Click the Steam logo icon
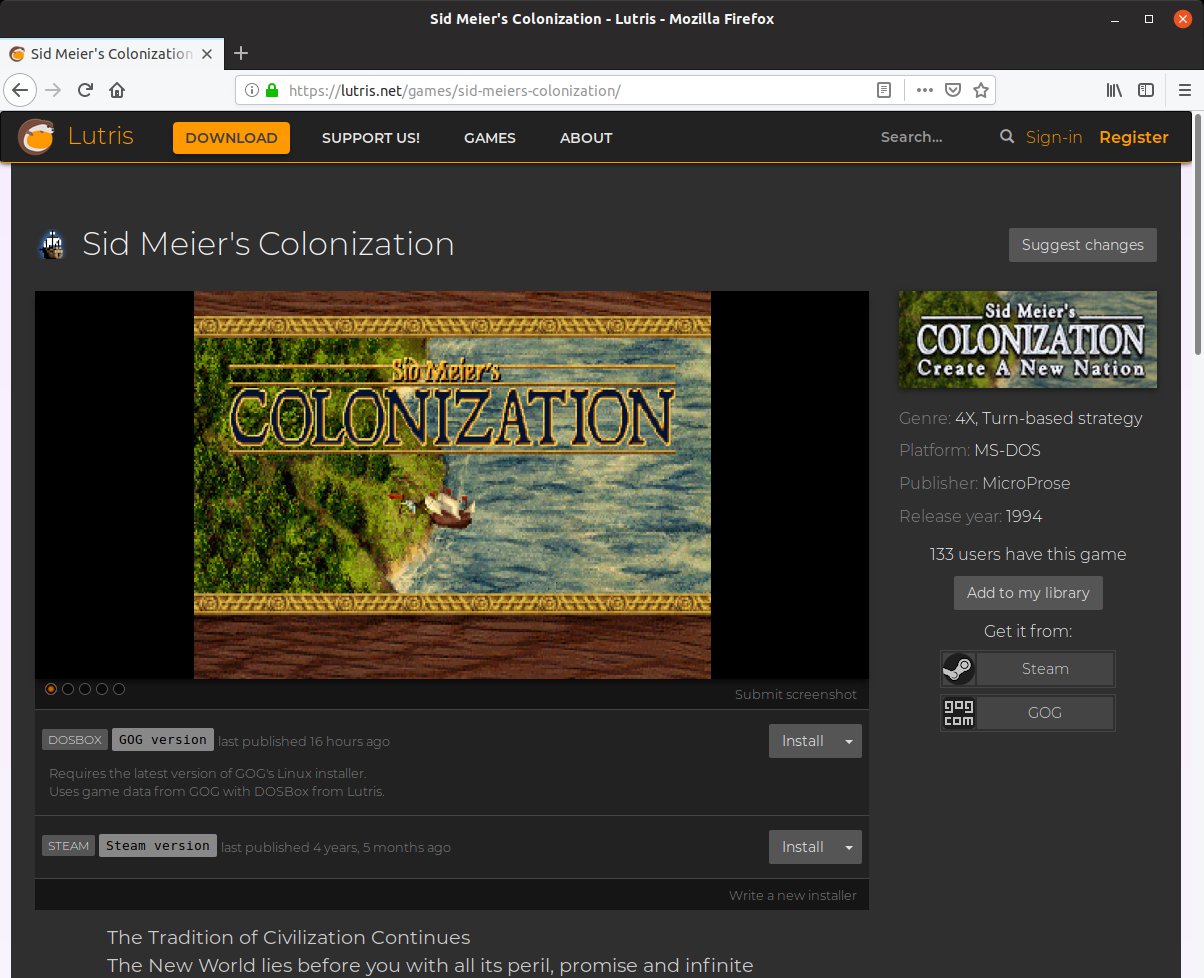 [x=959, y=669]
